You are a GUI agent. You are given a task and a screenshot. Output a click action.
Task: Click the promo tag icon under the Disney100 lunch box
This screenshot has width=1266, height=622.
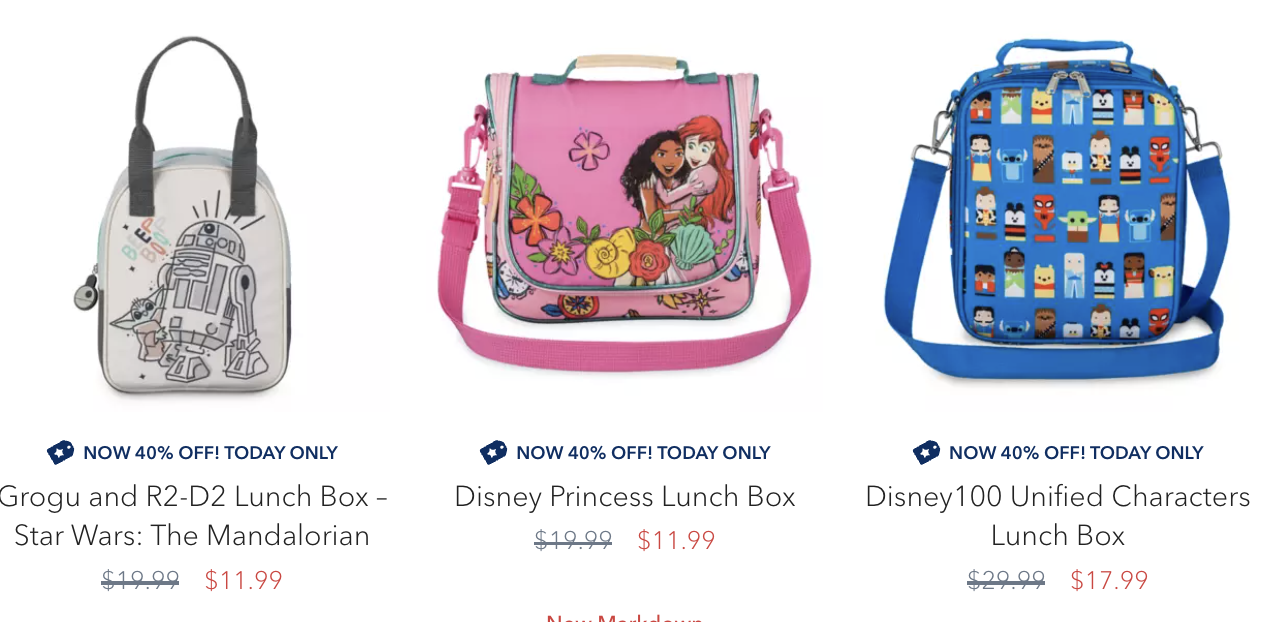(926, 453)
